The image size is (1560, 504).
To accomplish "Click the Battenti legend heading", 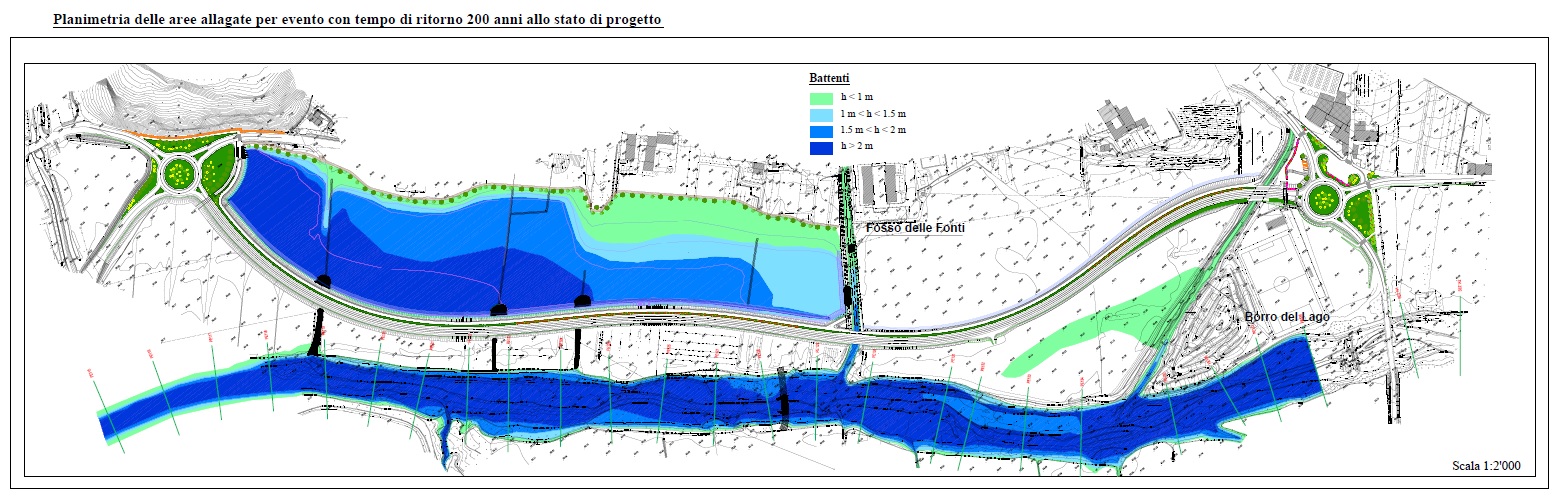I will 829,78.
